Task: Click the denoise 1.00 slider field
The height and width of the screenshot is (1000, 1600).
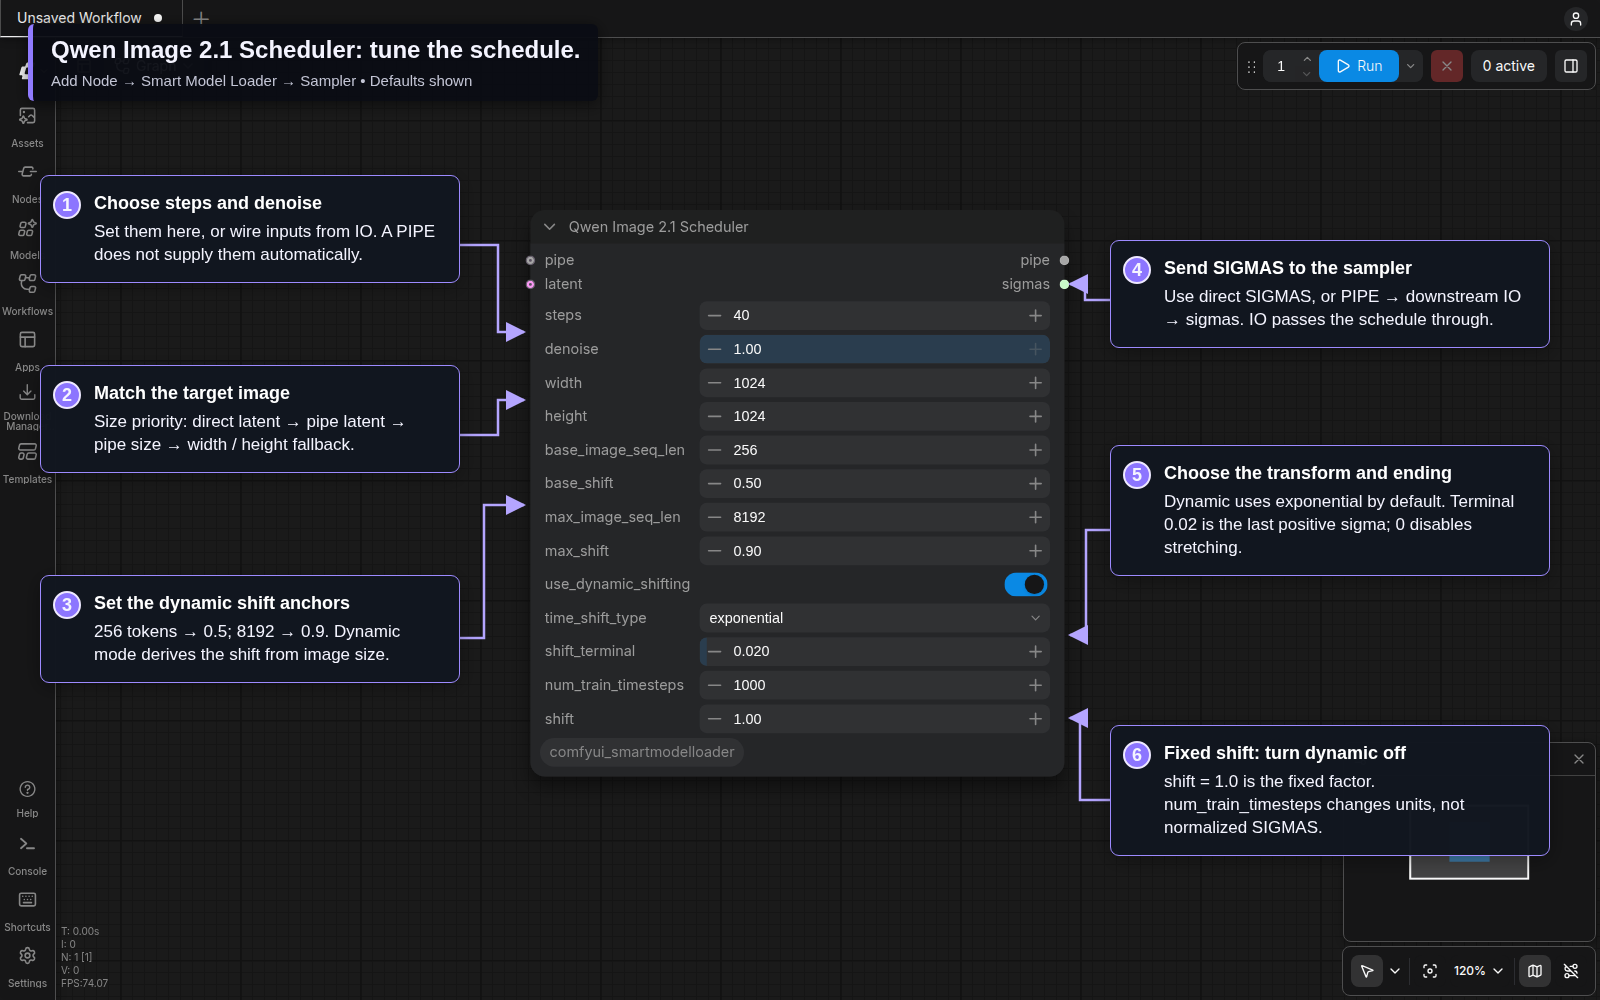Action: pyautogui.click(x=875, y=349)
